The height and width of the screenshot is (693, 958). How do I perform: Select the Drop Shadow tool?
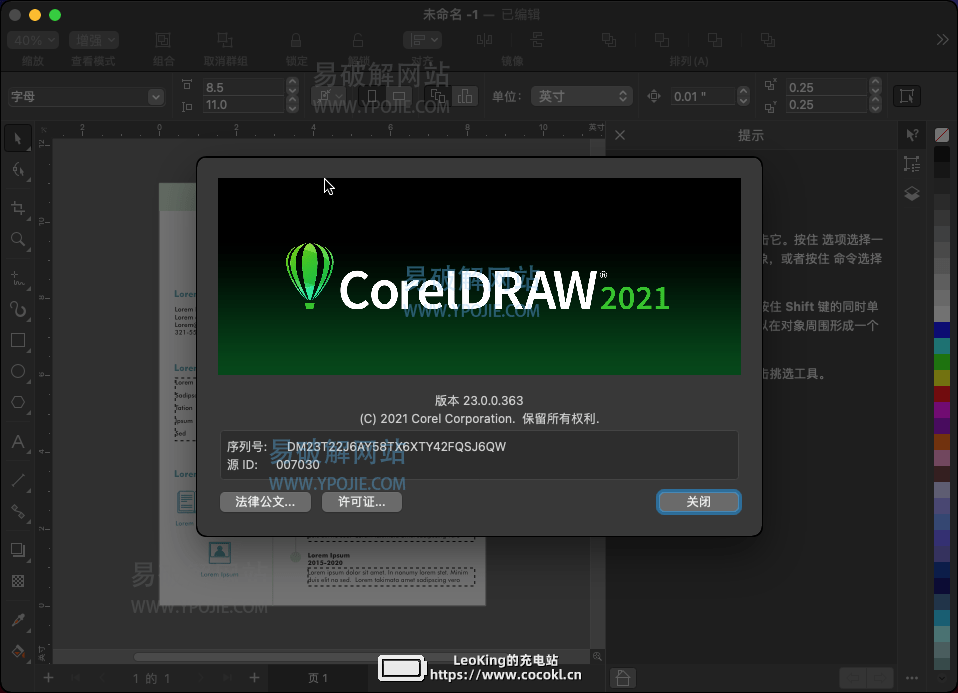(x=18, y=550)
